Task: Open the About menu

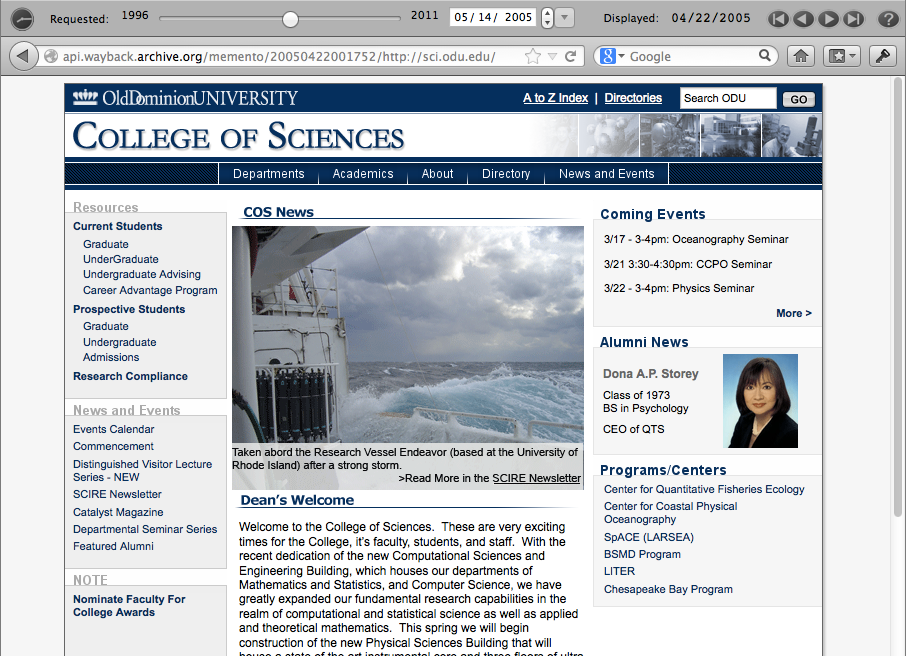Action: click(x=437, y=174)
